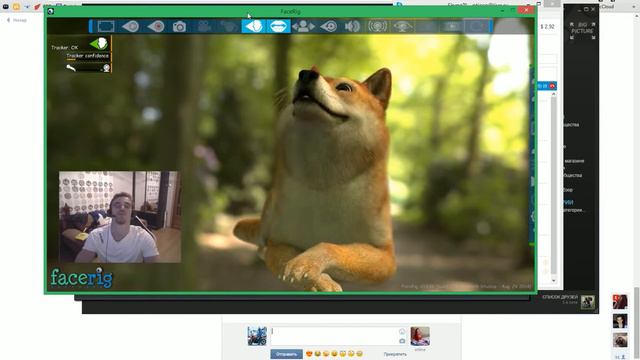Click the friend avatar beside Steam friends list
This screenshot has width=640, height=360.
click(588, 302)
